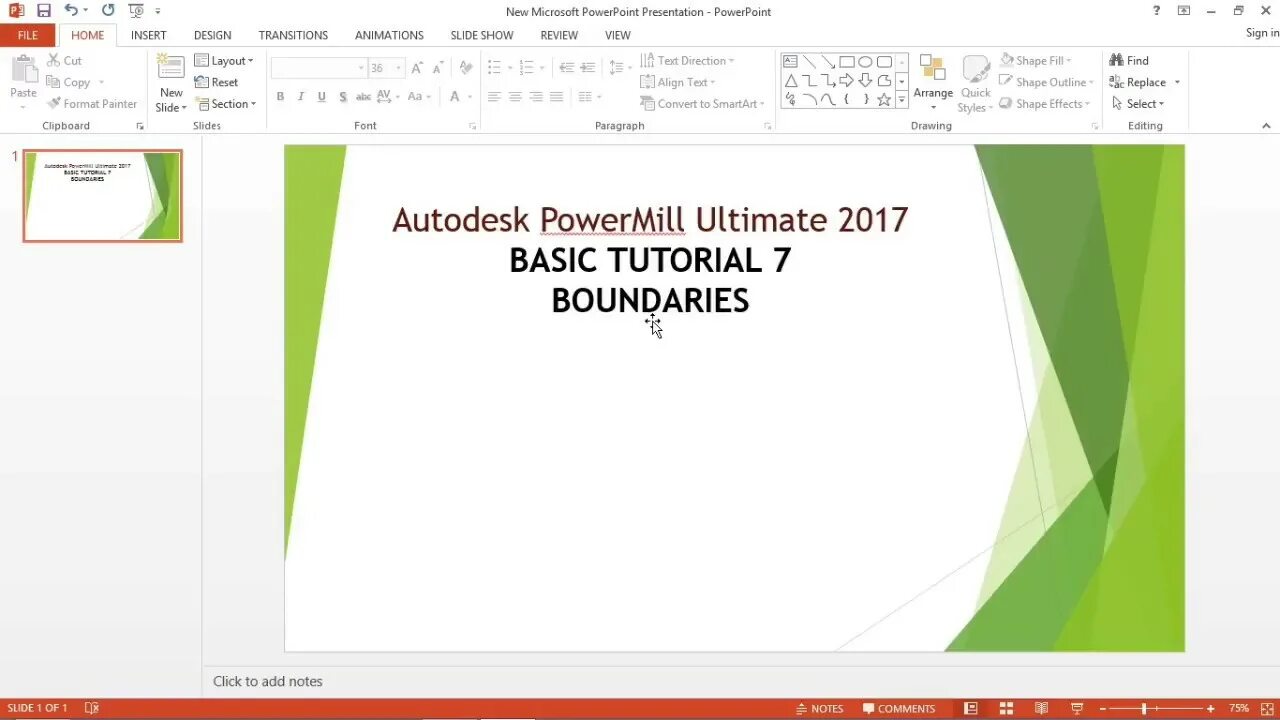This screenshot has width=1280, height=720.
Task: Switch to Reading View in status bar
Action: 1041,708
